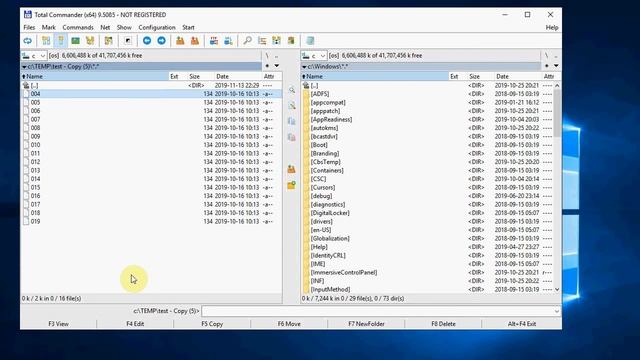Viewport: 640px width, 360px height.
Task: Sort left panel by Name column
Action: click(x=95, y=76)
